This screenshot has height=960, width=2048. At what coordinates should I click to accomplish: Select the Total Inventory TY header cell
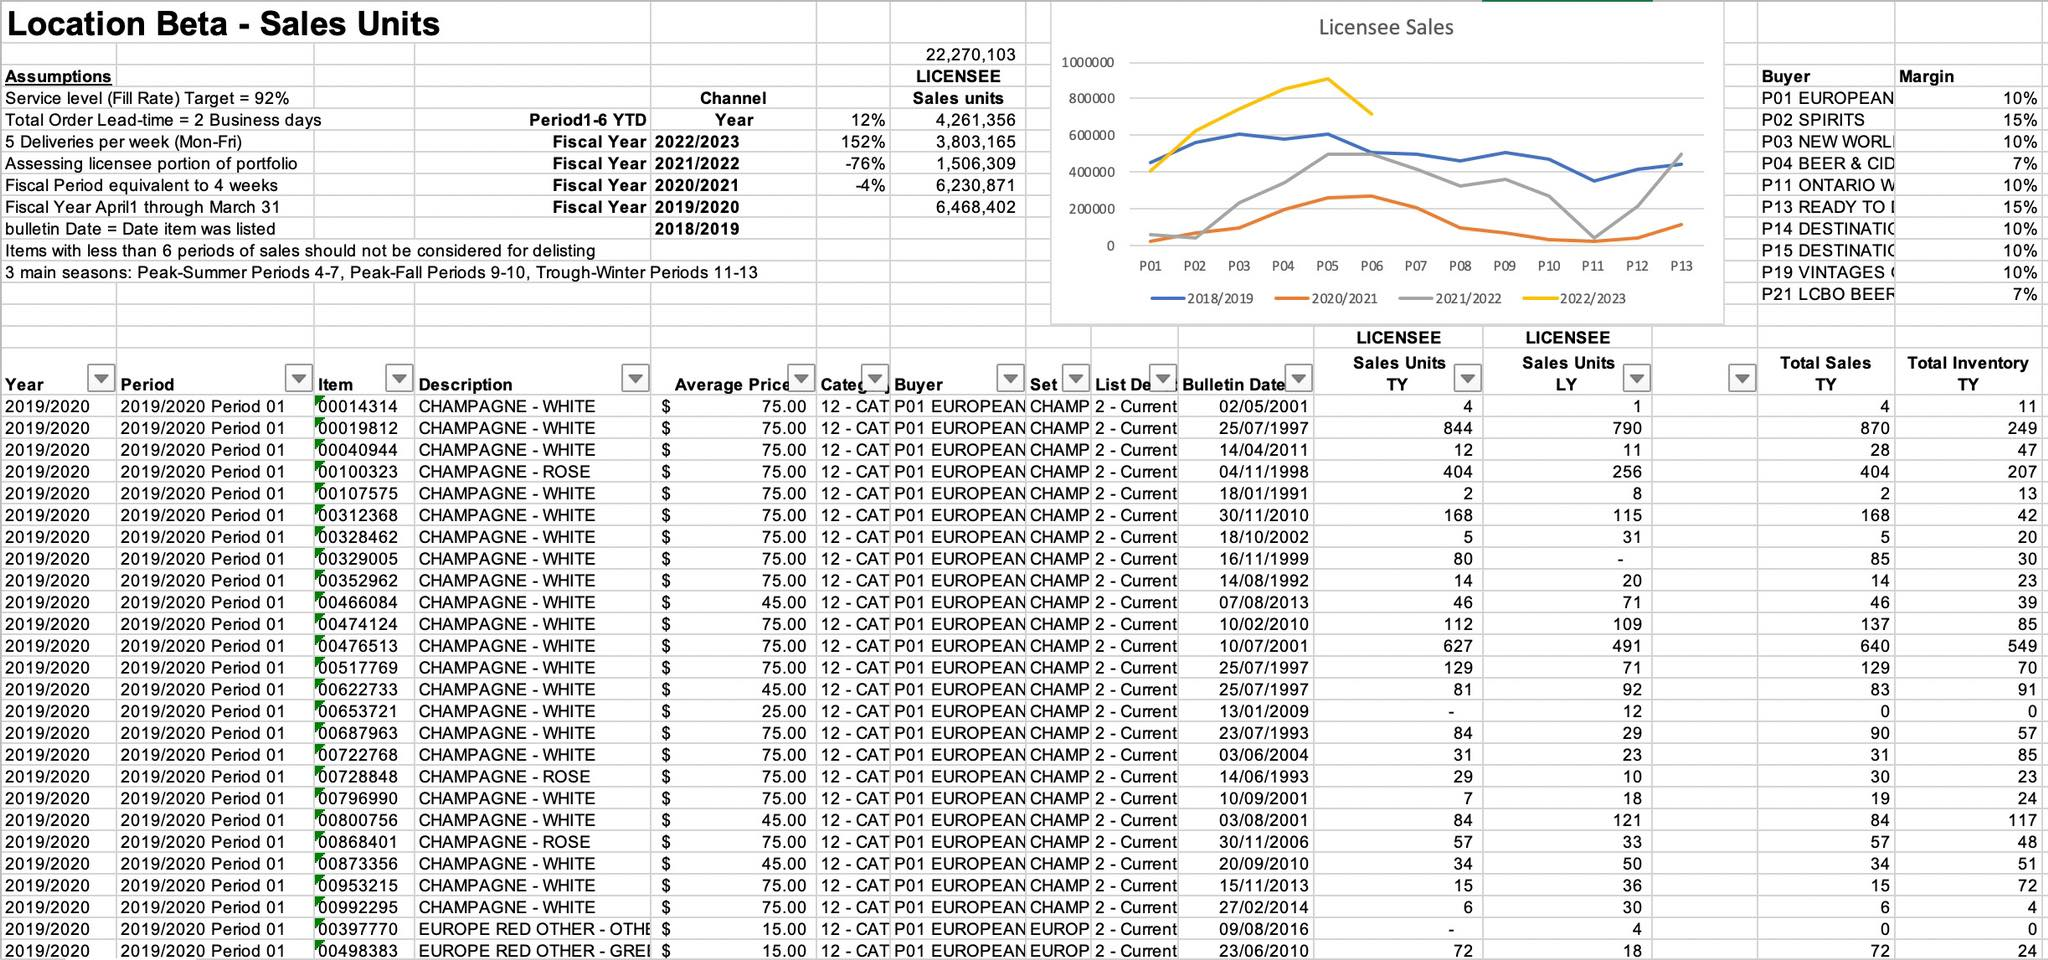click(1967, 373)
